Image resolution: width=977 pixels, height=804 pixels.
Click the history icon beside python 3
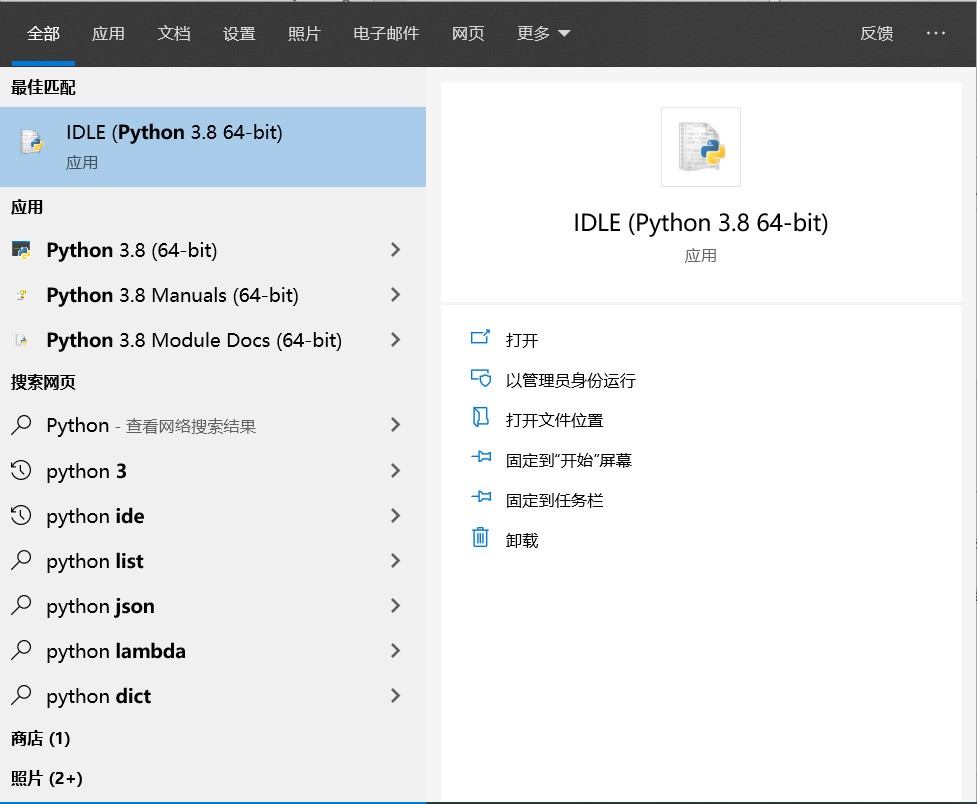[x=21, y=471]
